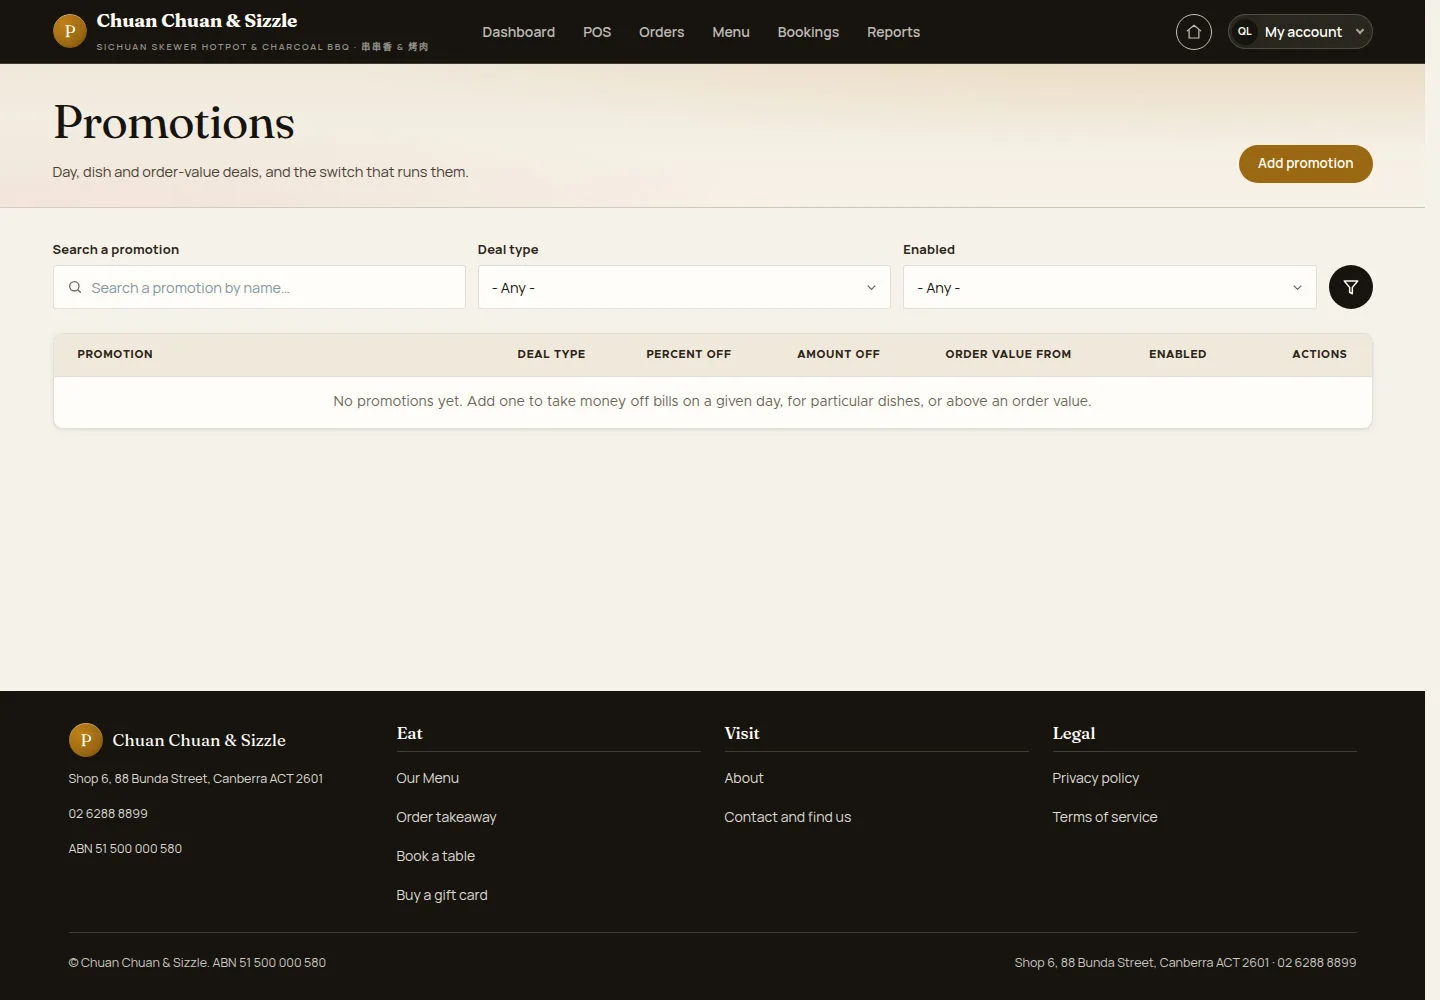
Task: Click the footer 'ABN 51 500 000 580' line
Action: [x=125, y=849]
